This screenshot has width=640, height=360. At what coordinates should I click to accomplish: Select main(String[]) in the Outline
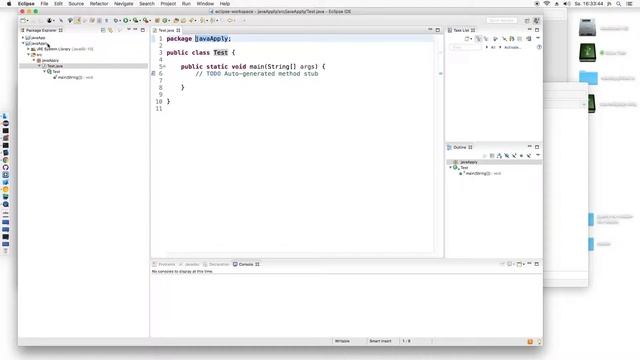pyautogui.click(x=480, y=173)
